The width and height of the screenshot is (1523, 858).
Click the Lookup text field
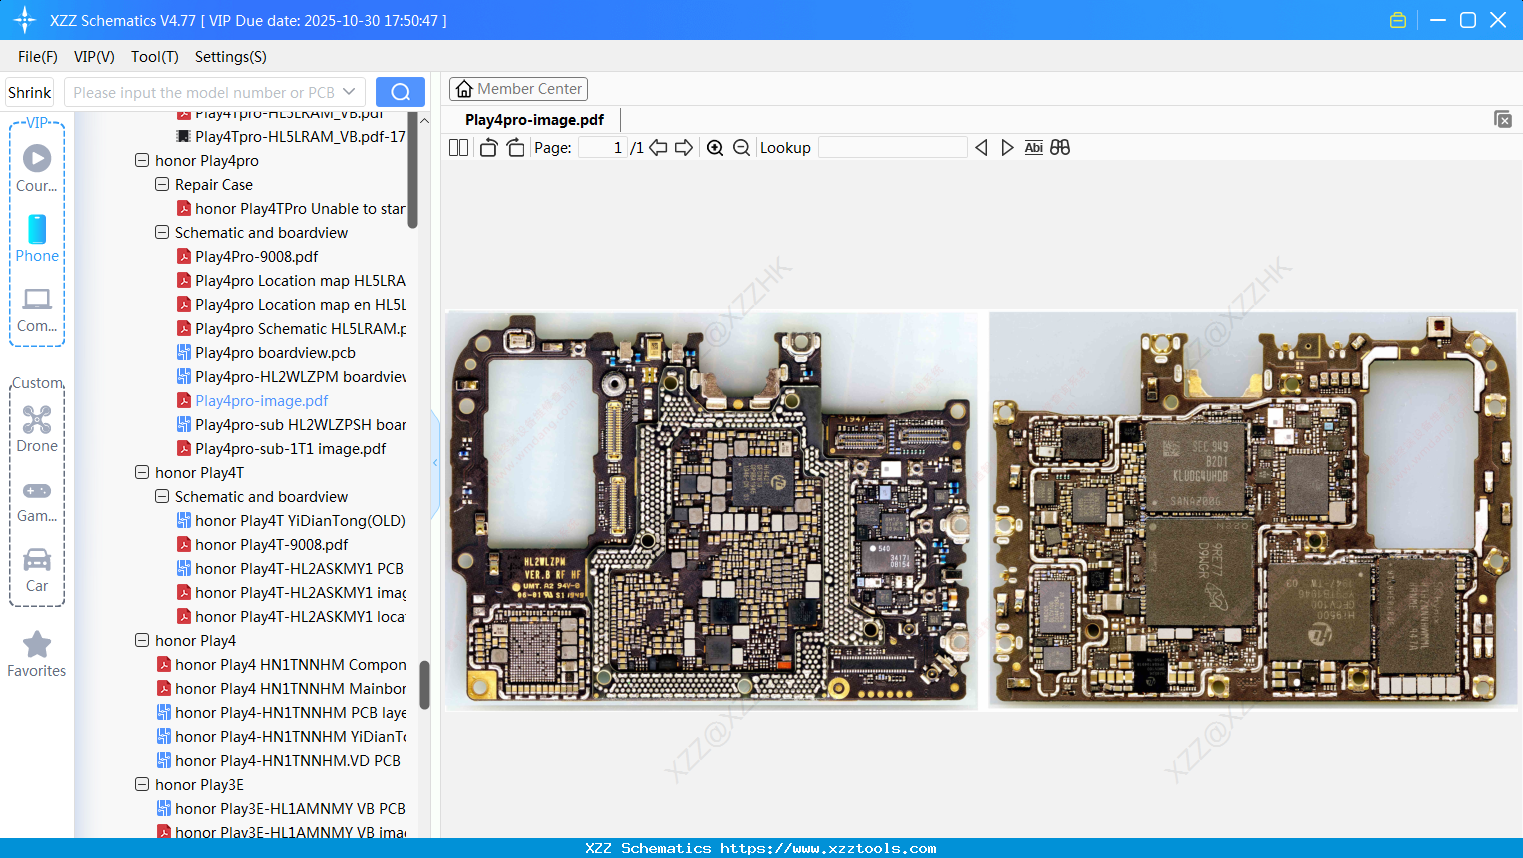(x=892, y=148)
